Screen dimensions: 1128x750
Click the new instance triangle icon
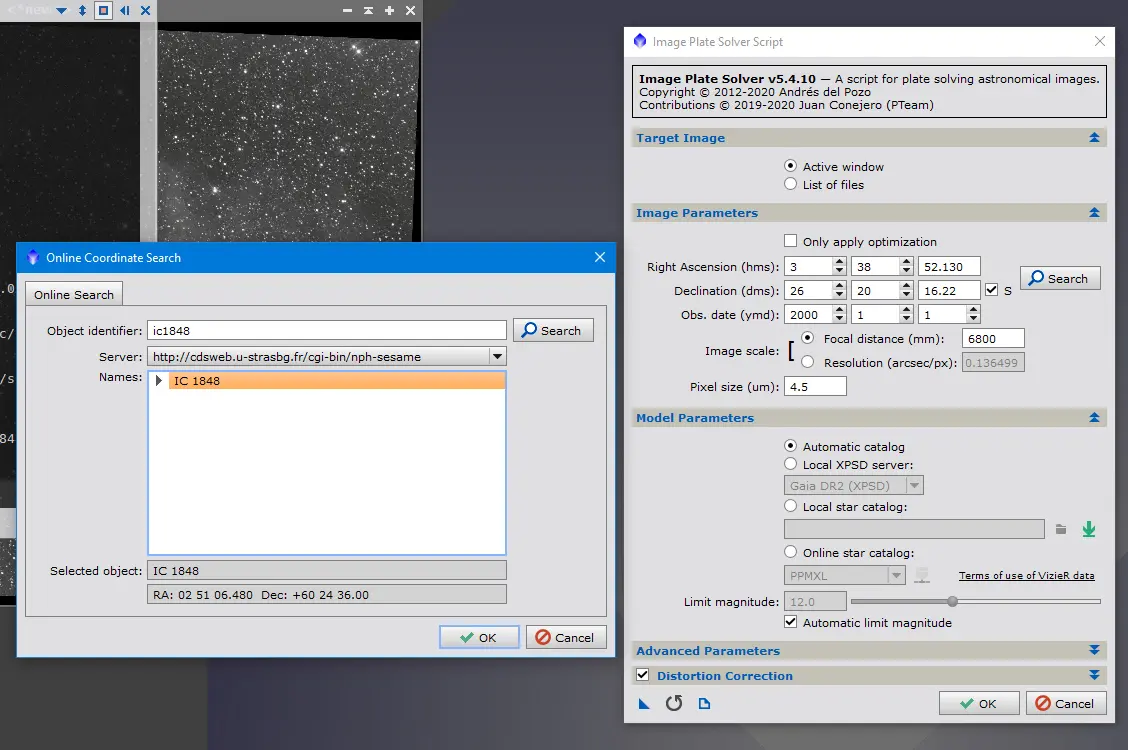click(x=644, y=704)
